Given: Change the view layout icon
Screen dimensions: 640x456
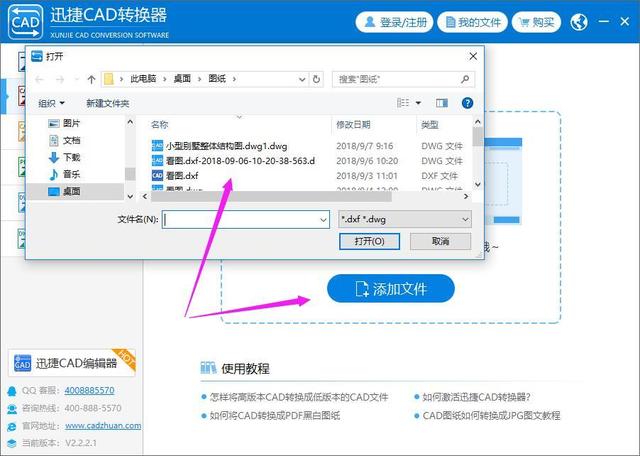Looking at the screenshot, I should (403, 103).
